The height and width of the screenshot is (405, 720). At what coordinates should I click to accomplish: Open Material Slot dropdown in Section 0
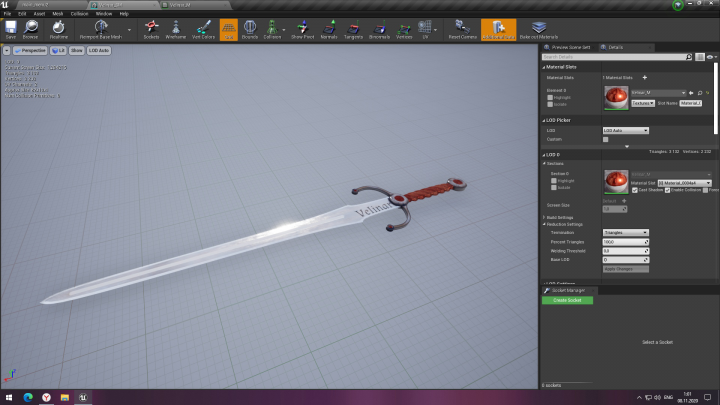click(684, 183)
